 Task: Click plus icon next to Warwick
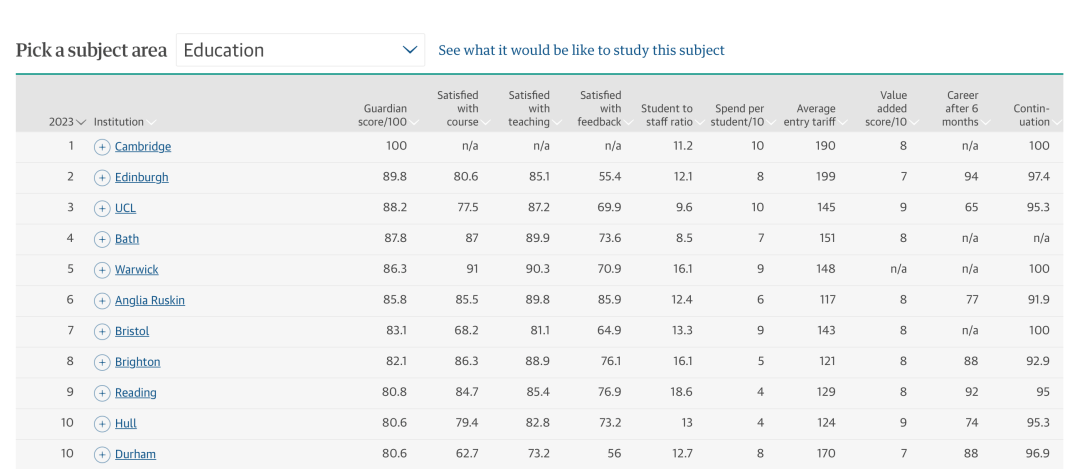pyautogui.click(x=102, y=270)
